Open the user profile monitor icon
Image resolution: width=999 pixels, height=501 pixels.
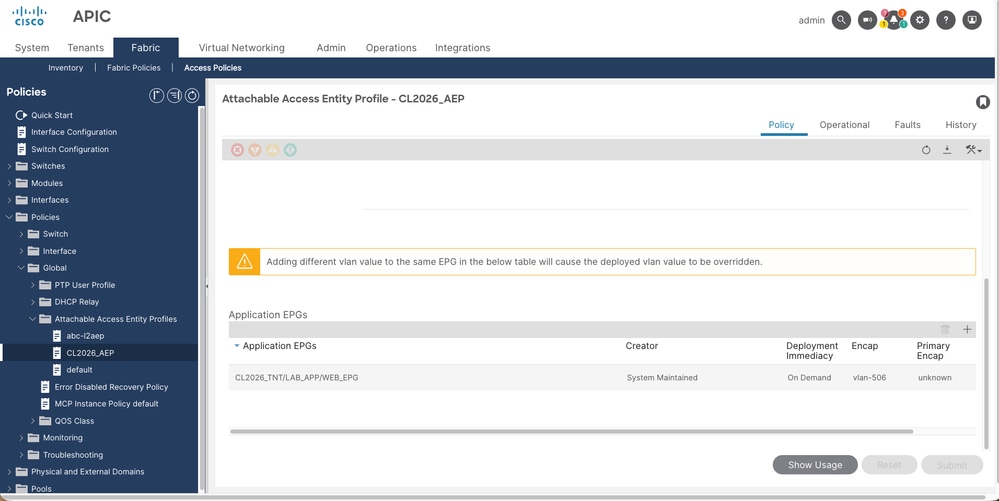point(972,20)
